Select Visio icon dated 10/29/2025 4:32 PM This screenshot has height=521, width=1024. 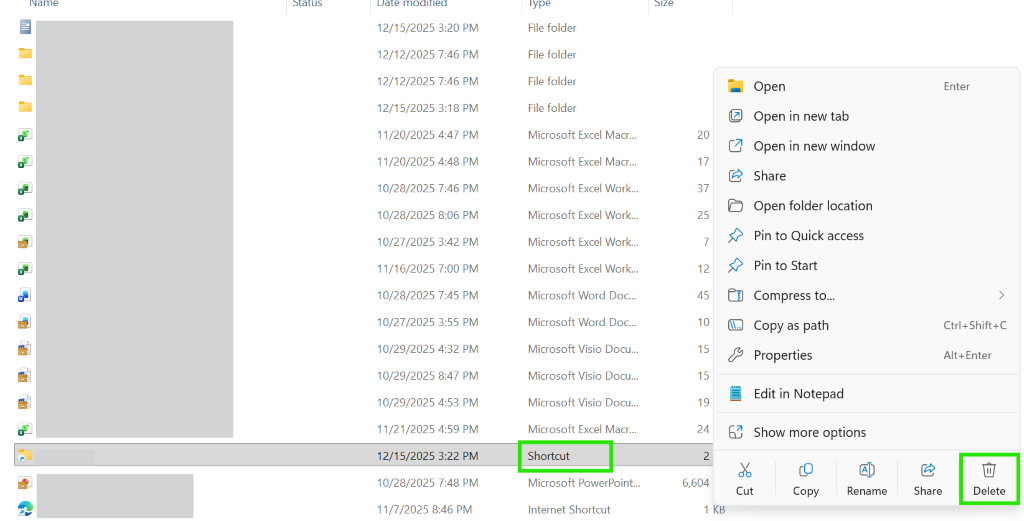[25, 349]
